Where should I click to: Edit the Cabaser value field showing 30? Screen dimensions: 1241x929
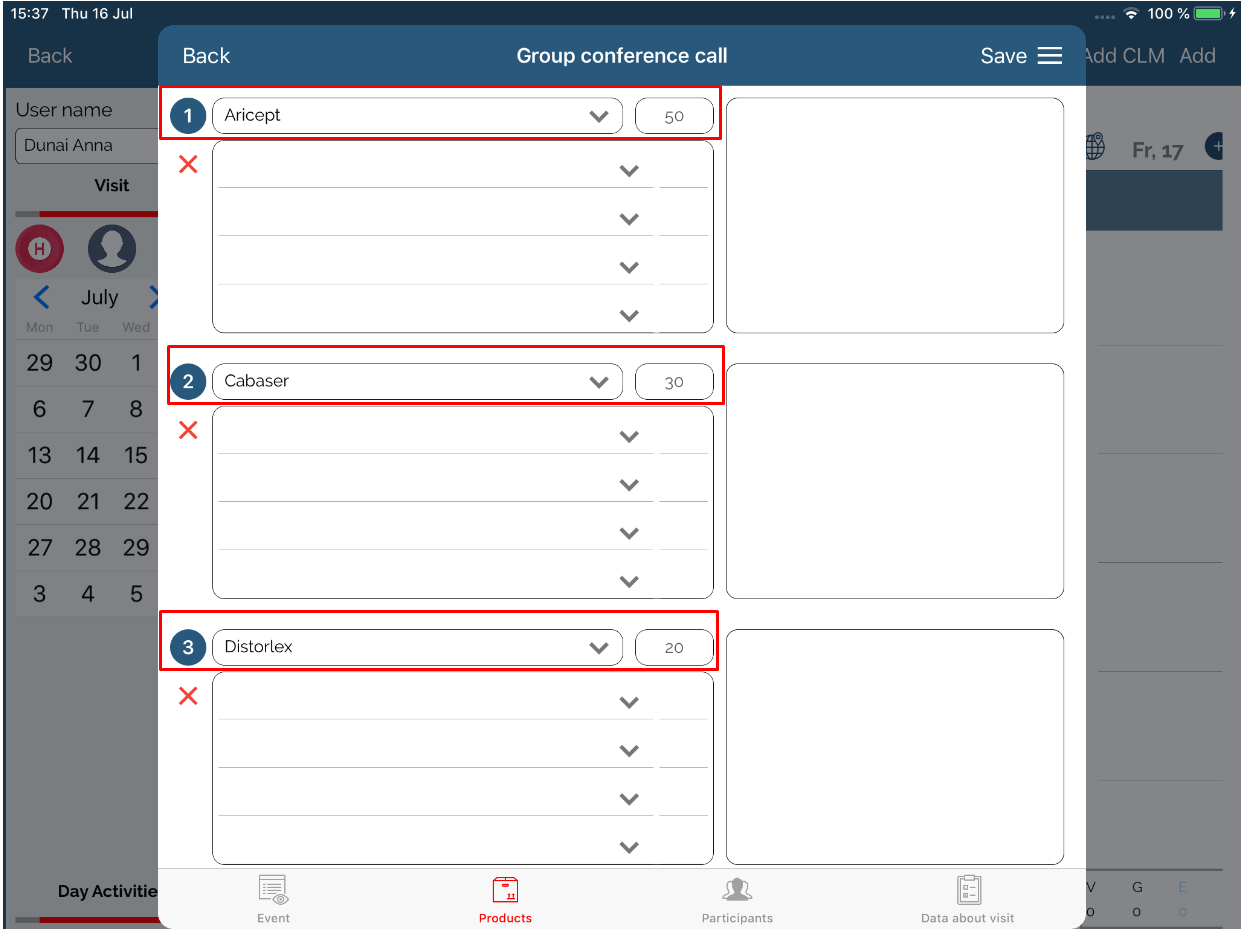674,382
